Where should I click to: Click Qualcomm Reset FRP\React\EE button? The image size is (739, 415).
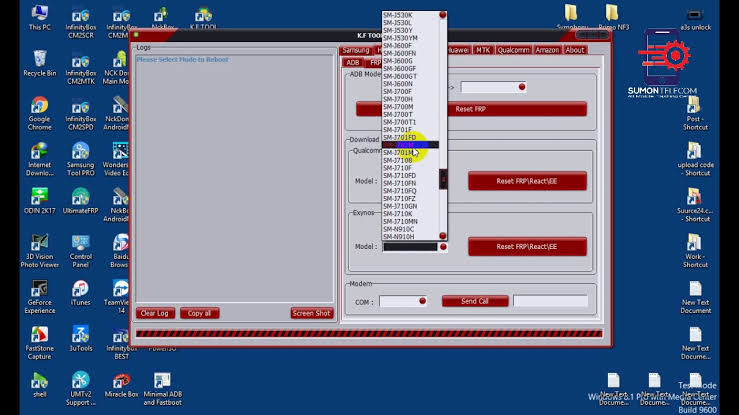point(527,181)
